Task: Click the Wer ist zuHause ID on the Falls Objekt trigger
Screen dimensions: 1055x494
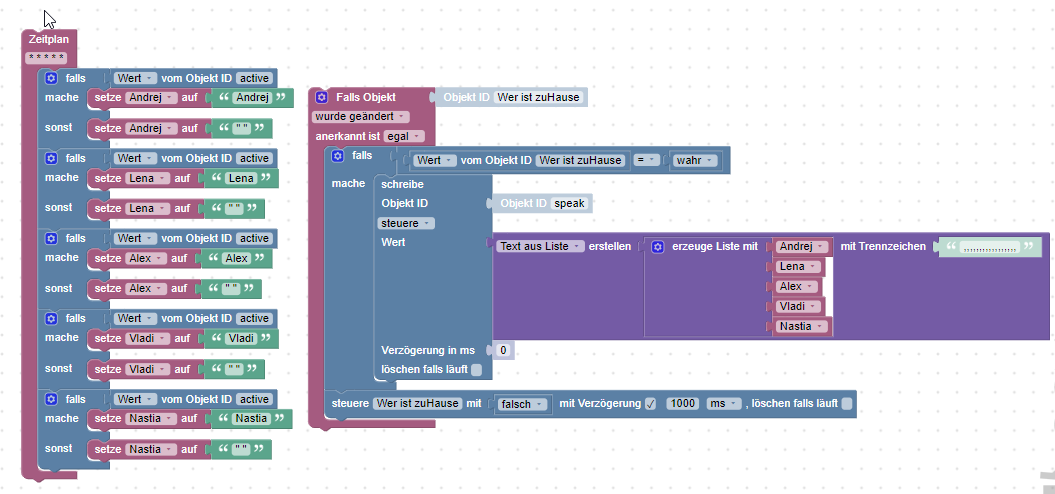Action: (540, 98)
